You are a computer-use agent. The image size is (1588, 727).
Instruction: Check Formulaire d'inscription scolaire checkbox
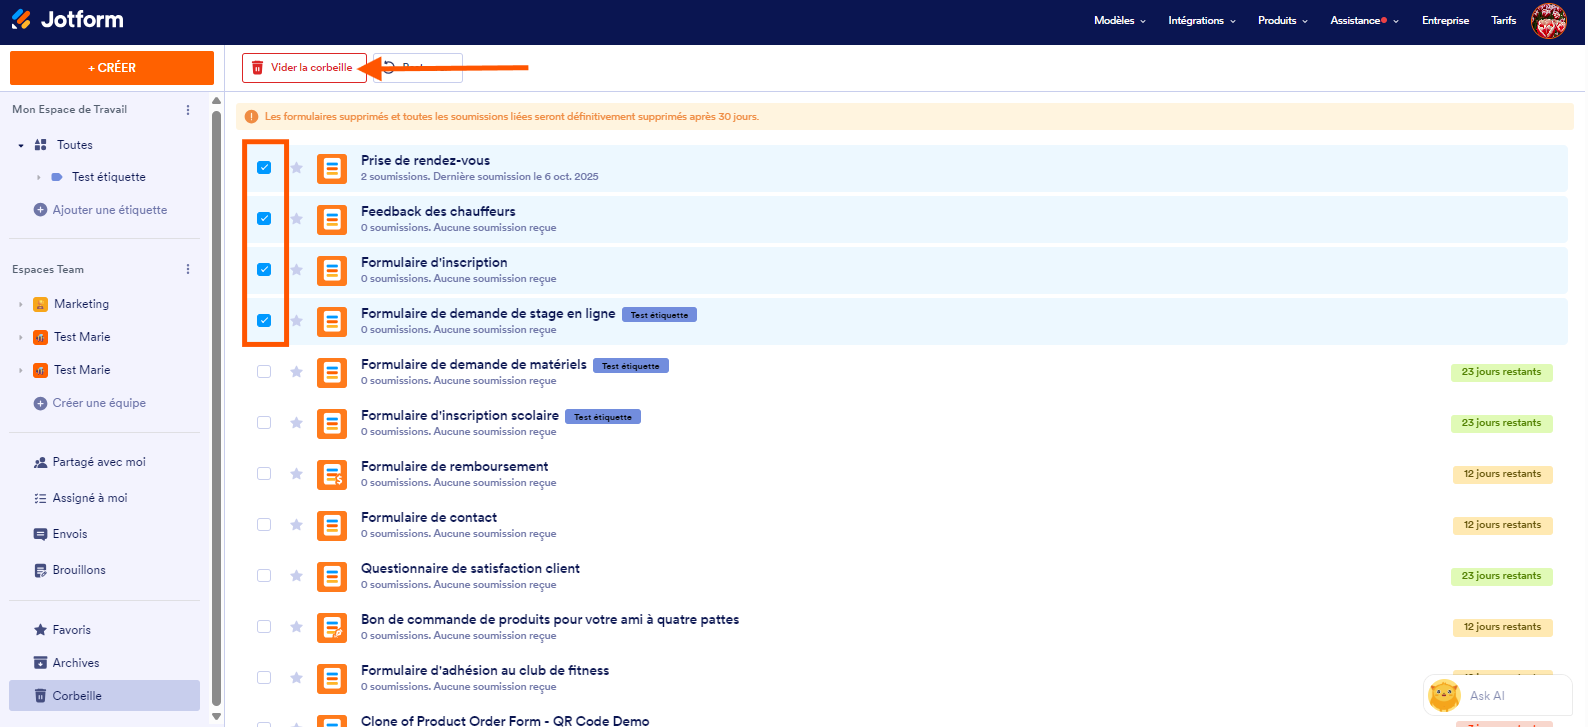[x=264, y=423]
